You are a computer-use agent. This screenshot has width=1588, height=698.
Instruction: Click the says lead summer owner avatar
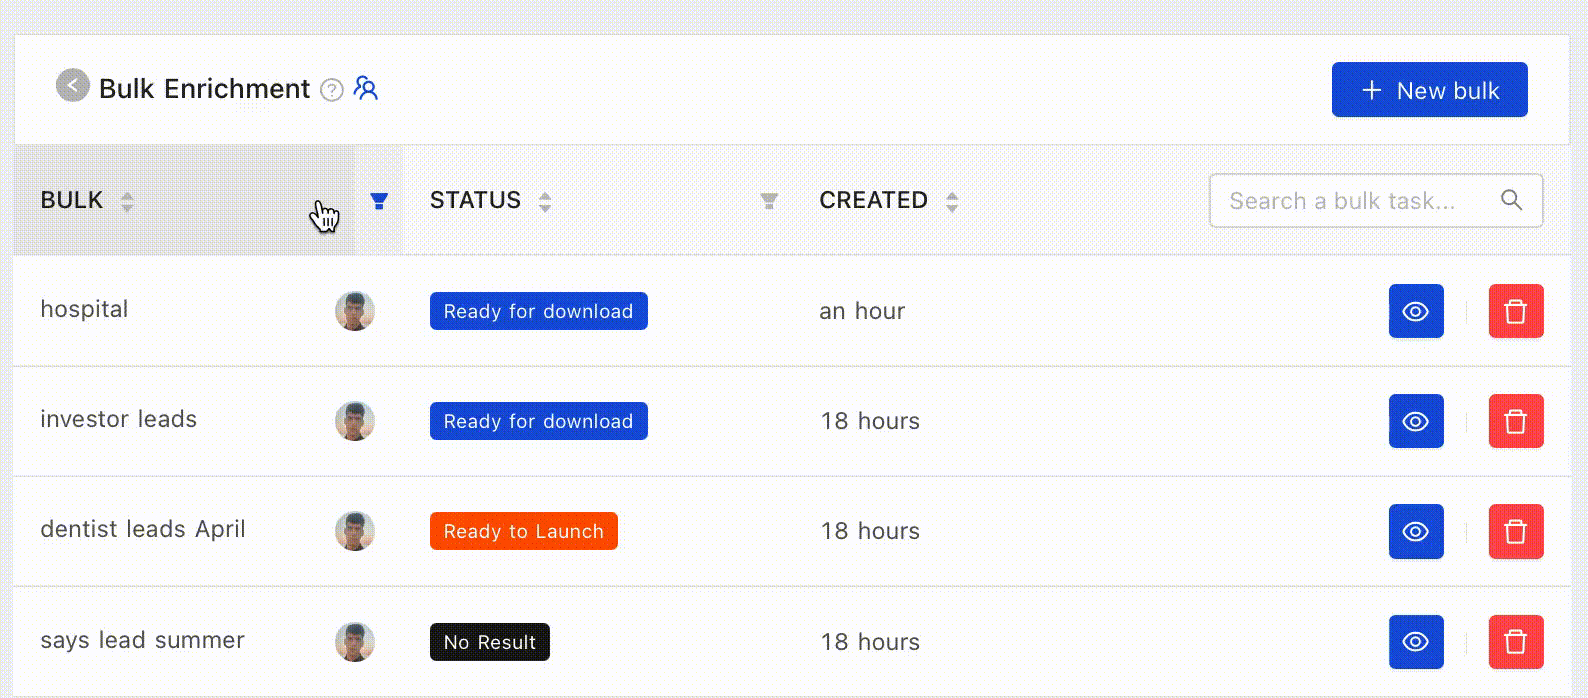click(x=355, y=641)
